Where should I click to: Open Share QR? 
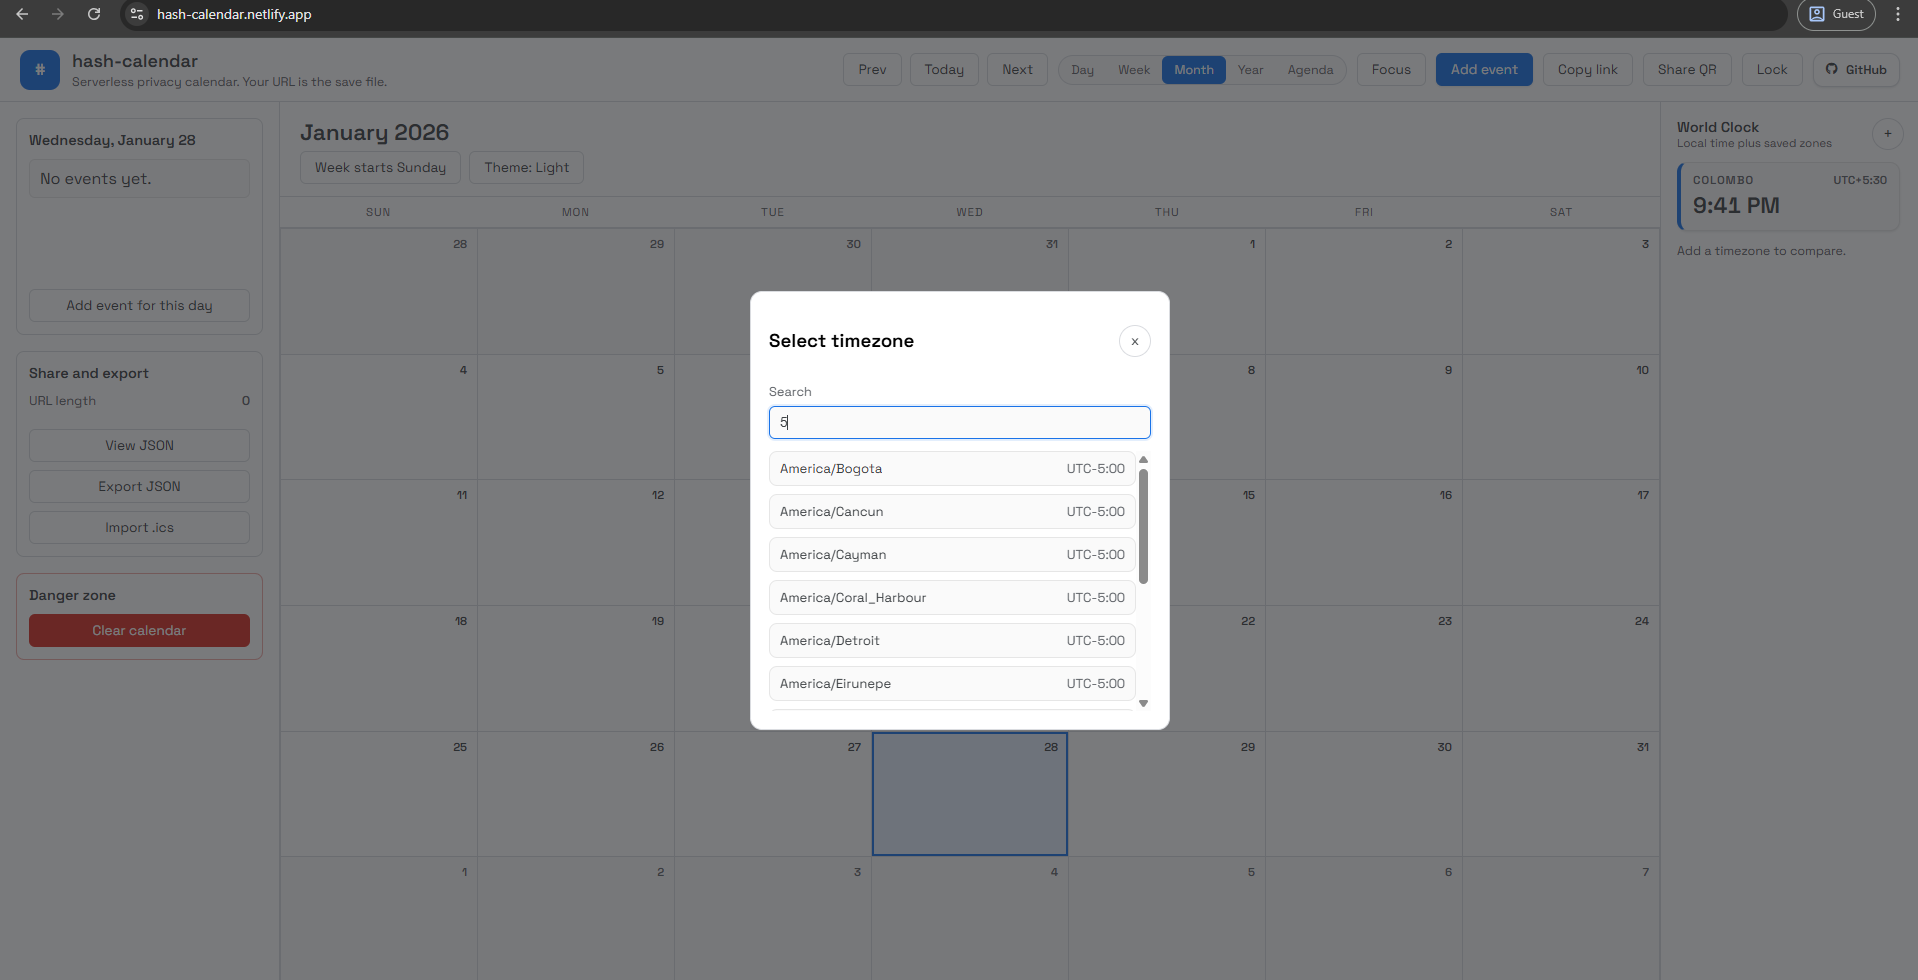(1687, 70)
